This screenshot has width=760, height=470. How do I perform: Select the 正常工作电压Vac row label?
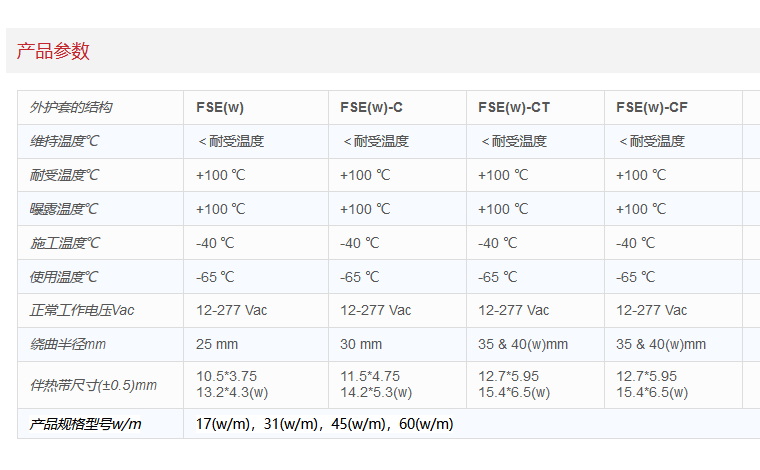(82, 310)
